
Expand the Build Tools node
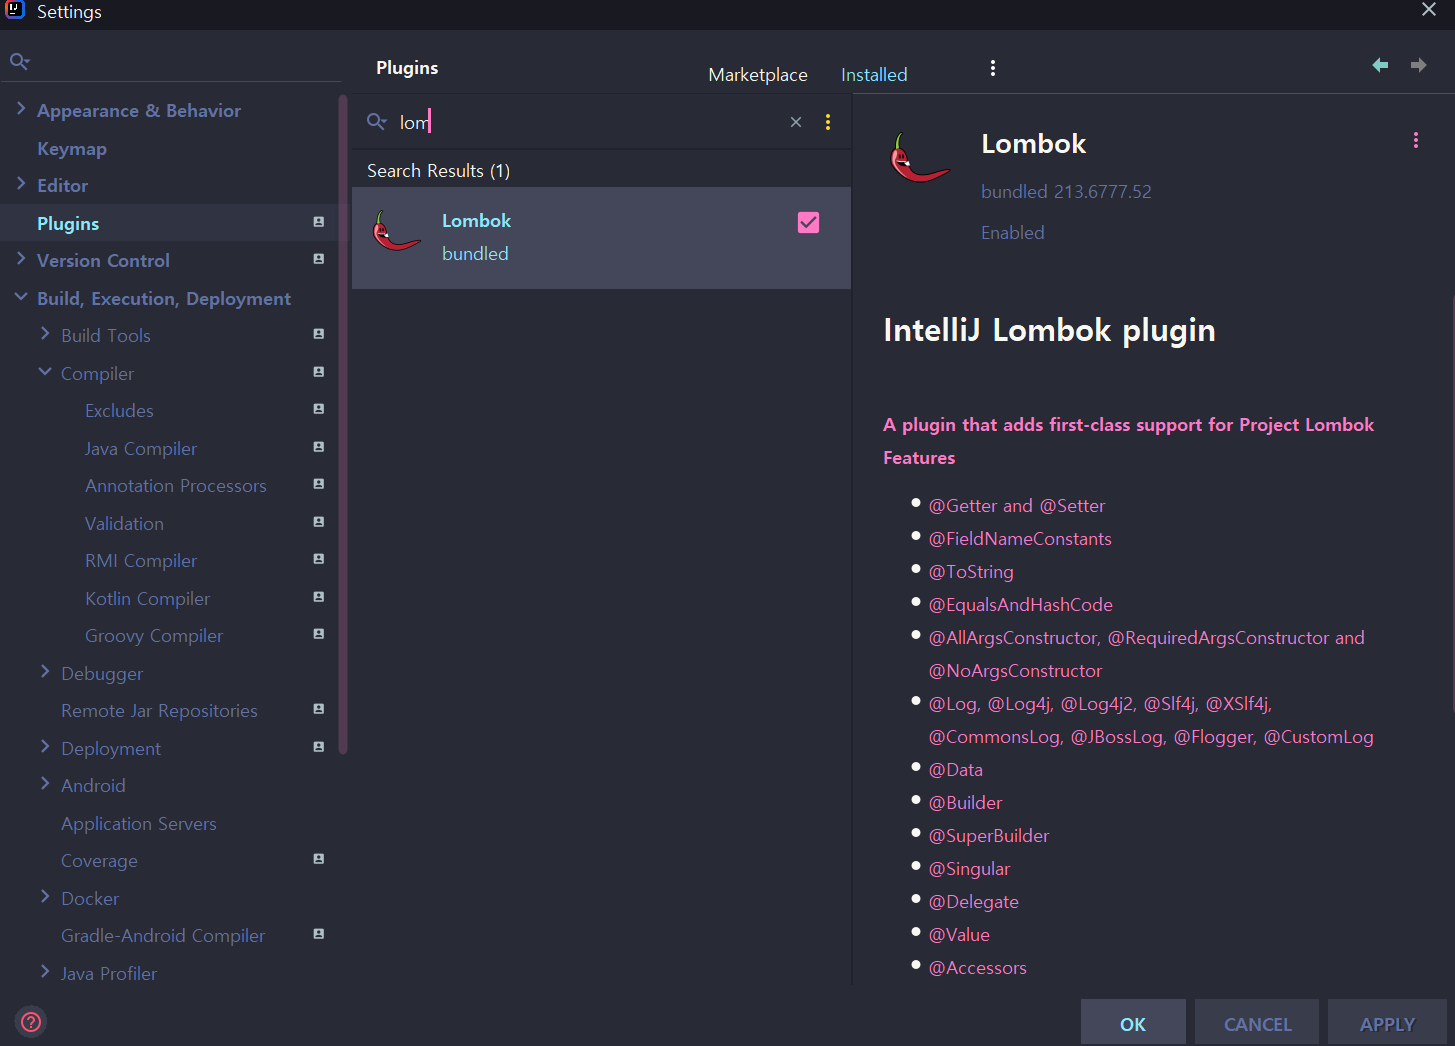(x=45, y=333)
